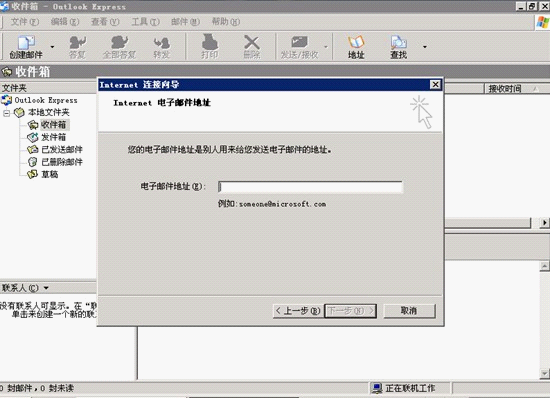This screenshot has width=551, height=399.
Task: Click the Sent Items folder icon
Action: (x=33, y=149)
